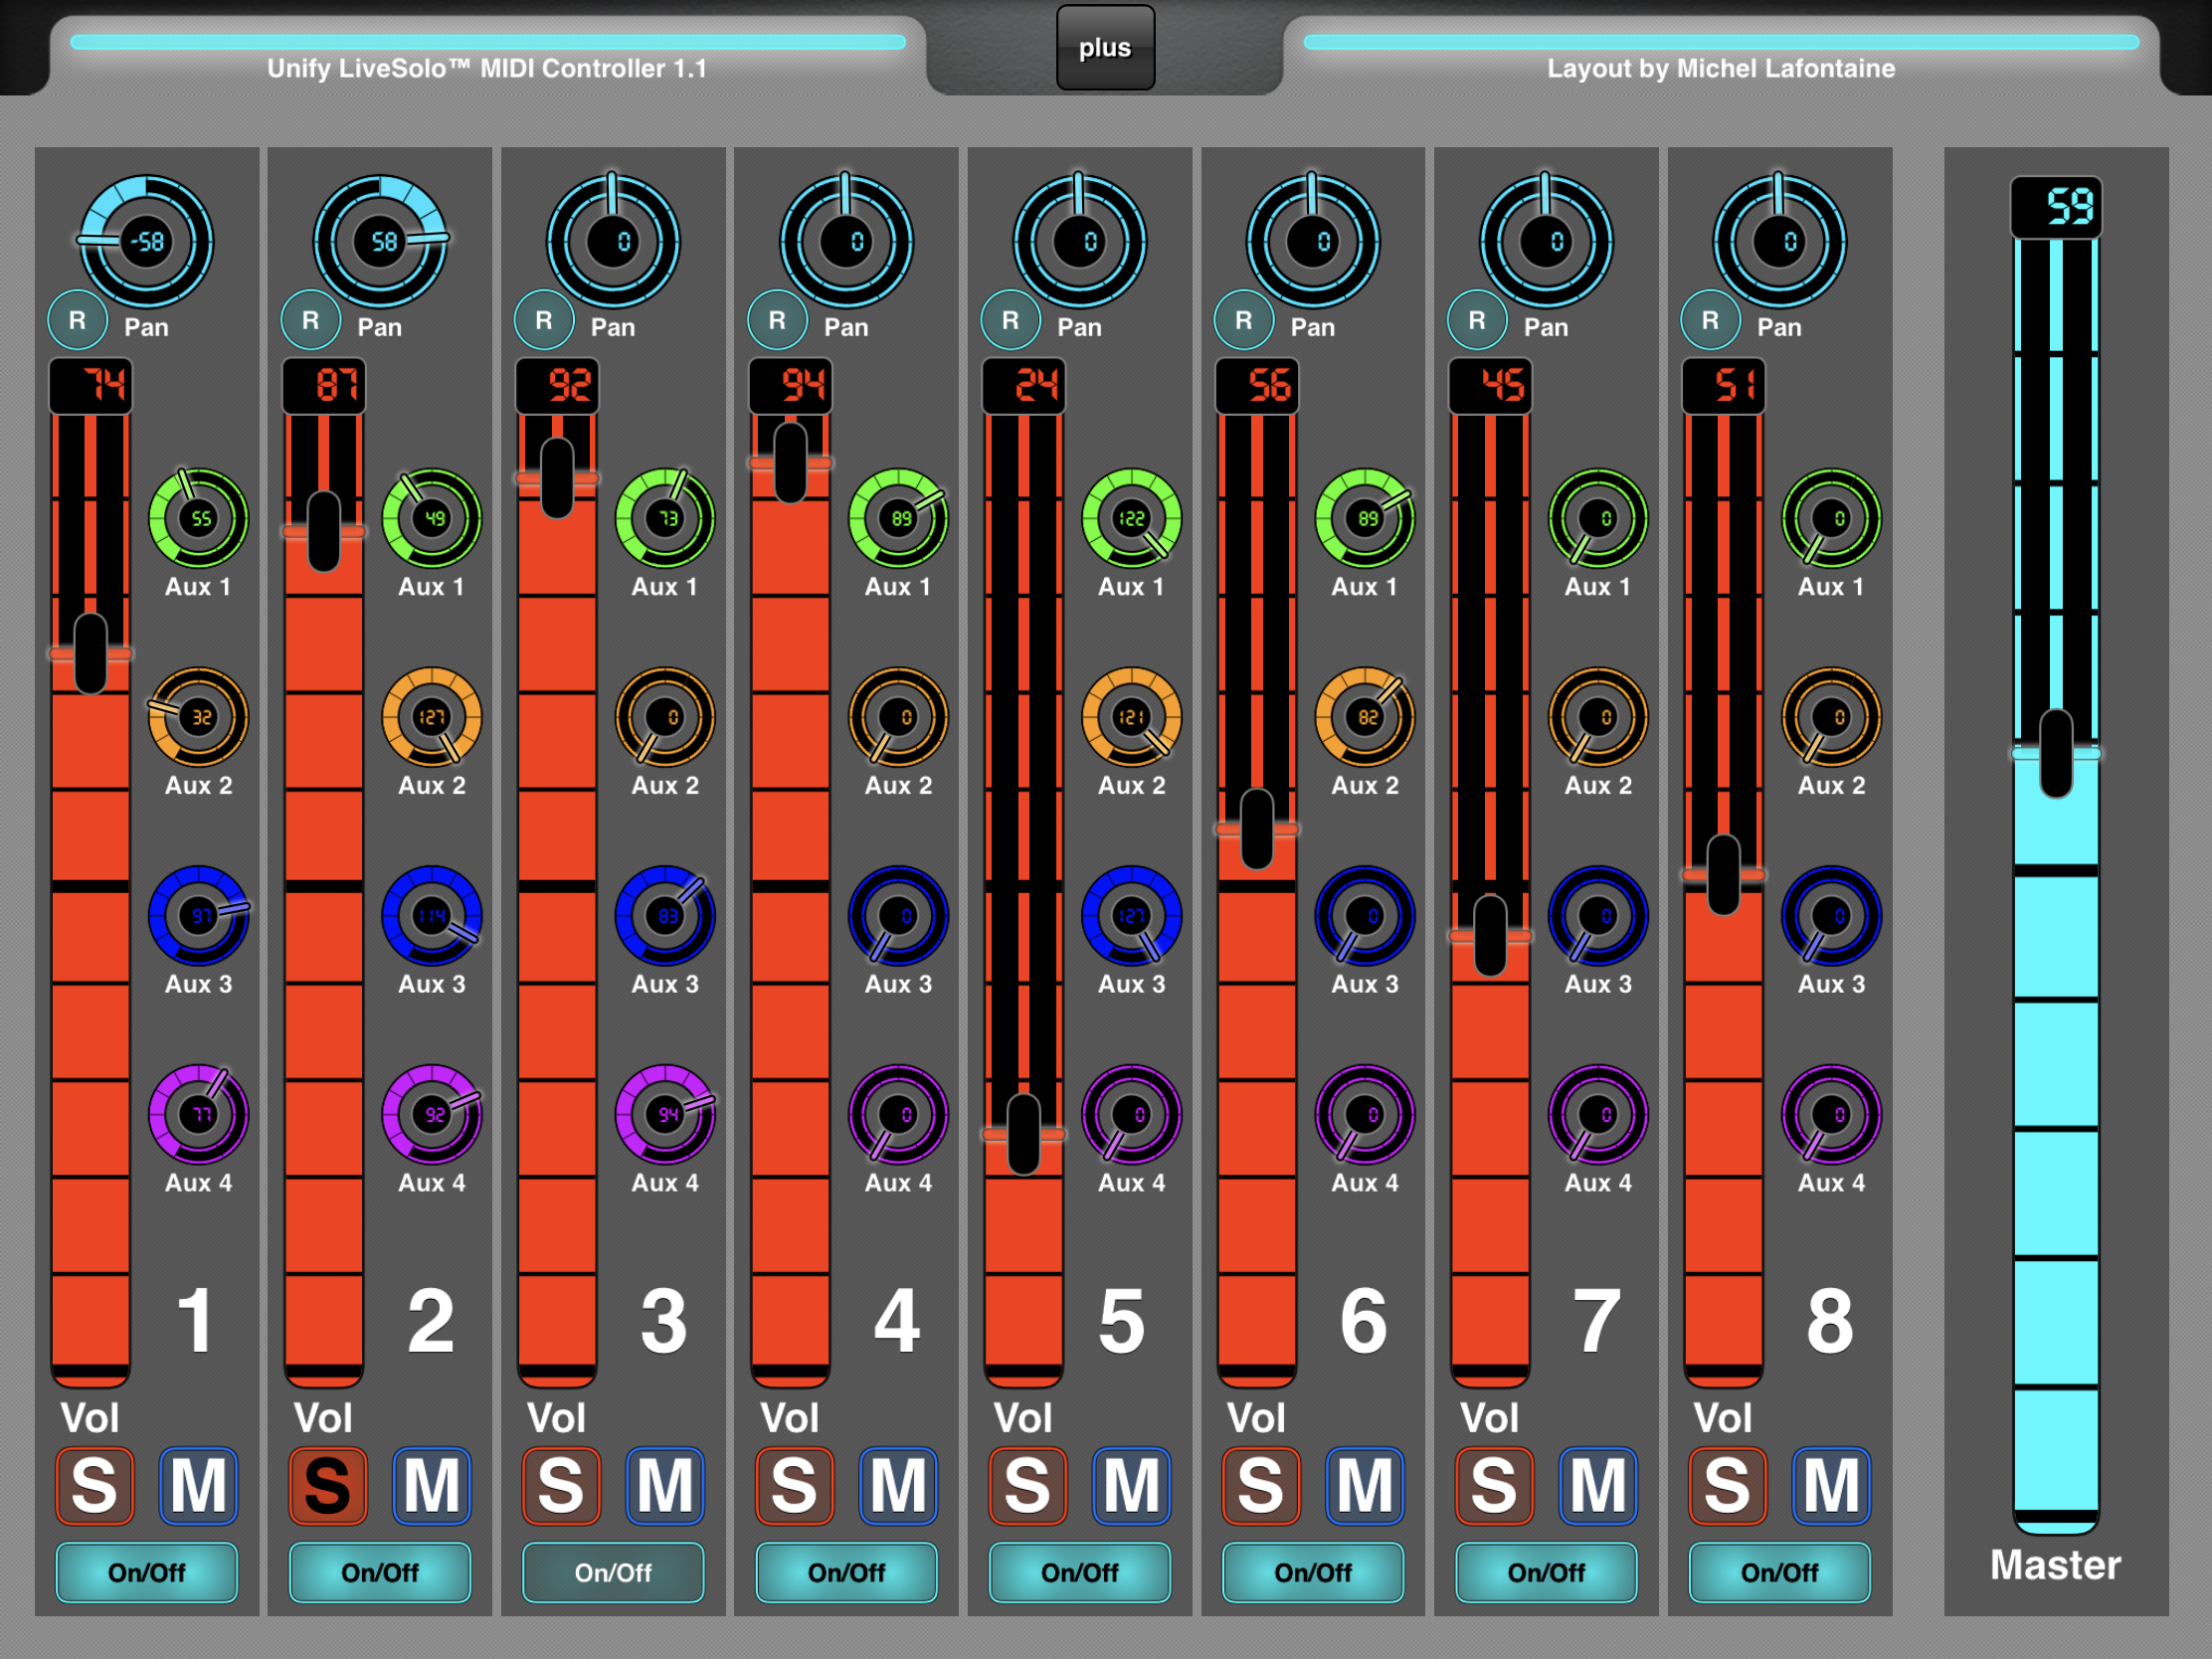Click channel 1 purple Aux 4 knob
The height and width of the screenshot is (1659, 2212).
click(x=198, y=1114)
